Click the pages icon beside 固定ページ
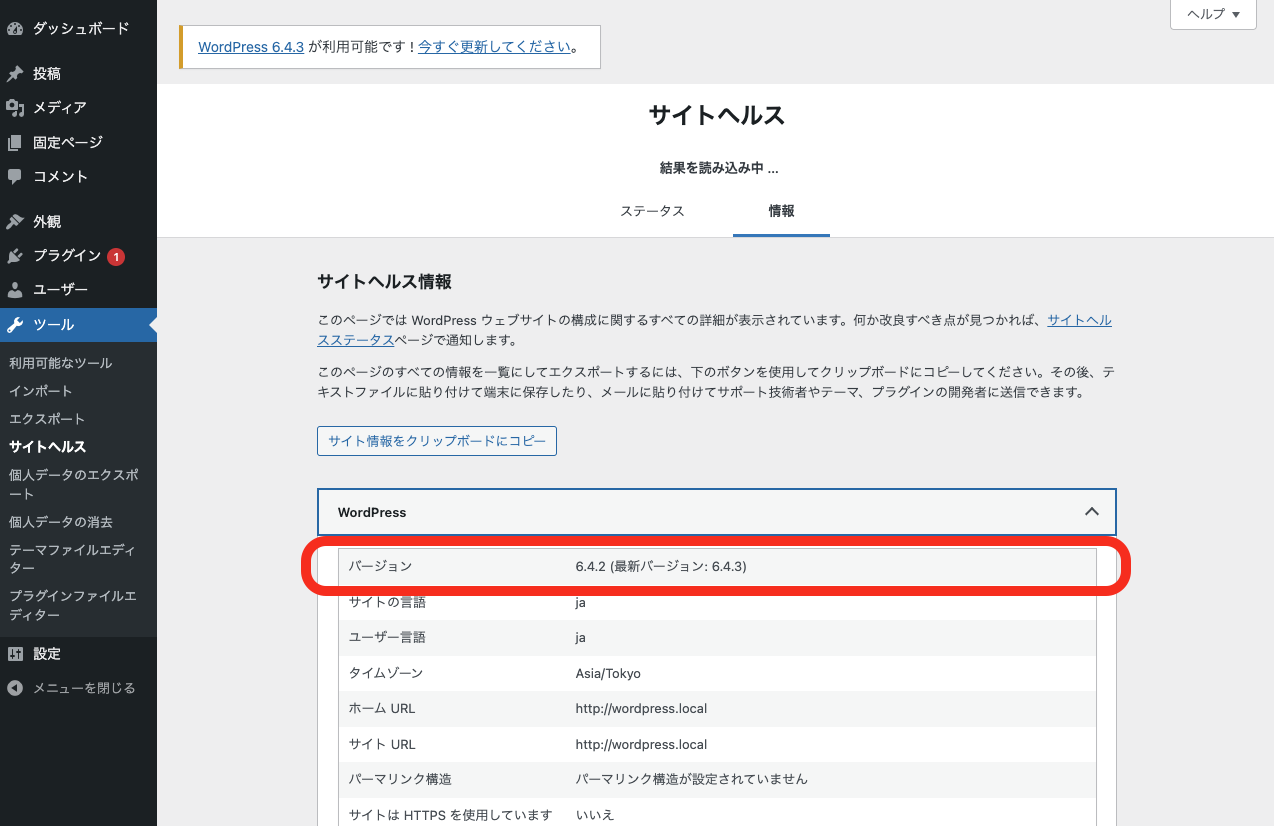Image resolution: width=1274 pixels, height=826 pixels. pos(15,142)
